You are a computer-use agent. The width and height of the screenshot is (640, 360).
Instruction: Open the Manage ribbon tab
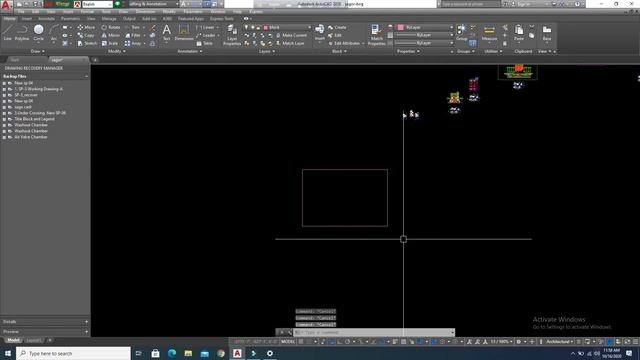109,18
